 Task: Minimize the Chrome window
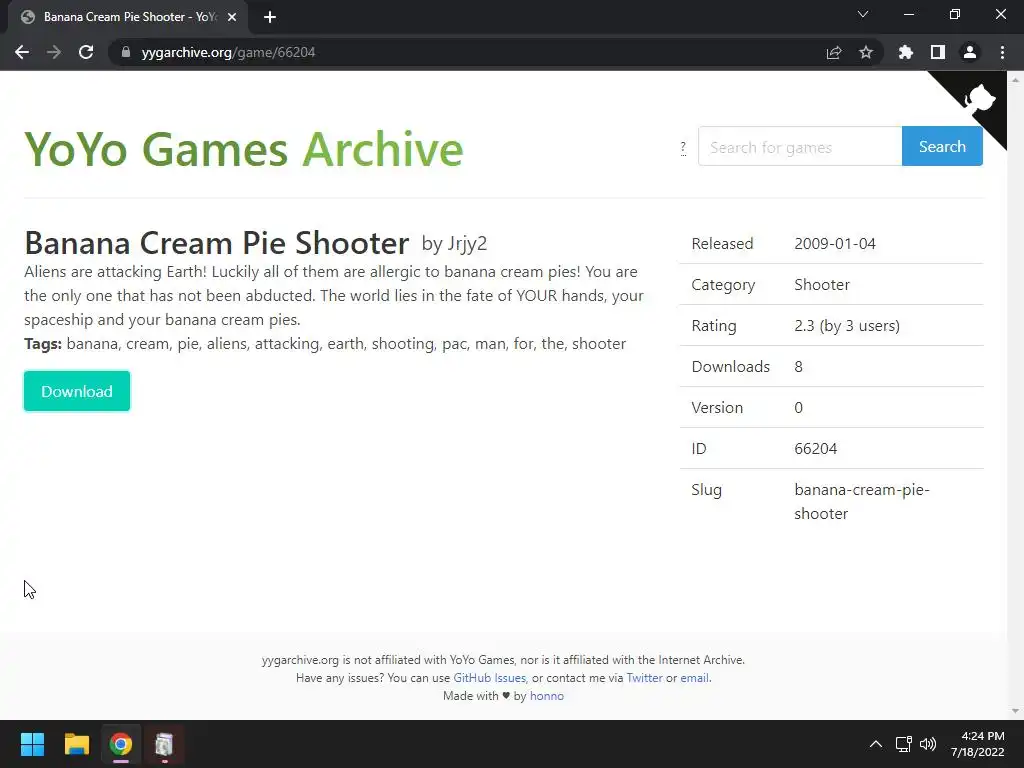(x=908, y=14)
